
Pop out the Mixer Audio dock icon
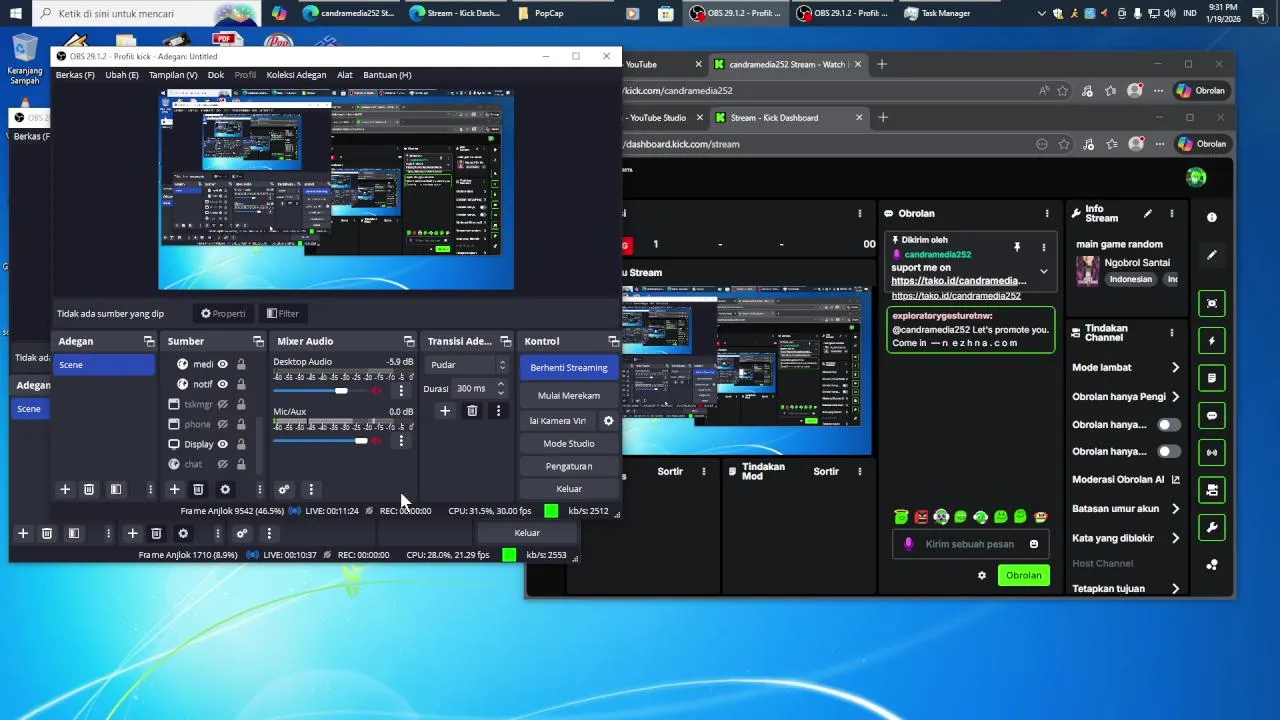coord(408,341)
